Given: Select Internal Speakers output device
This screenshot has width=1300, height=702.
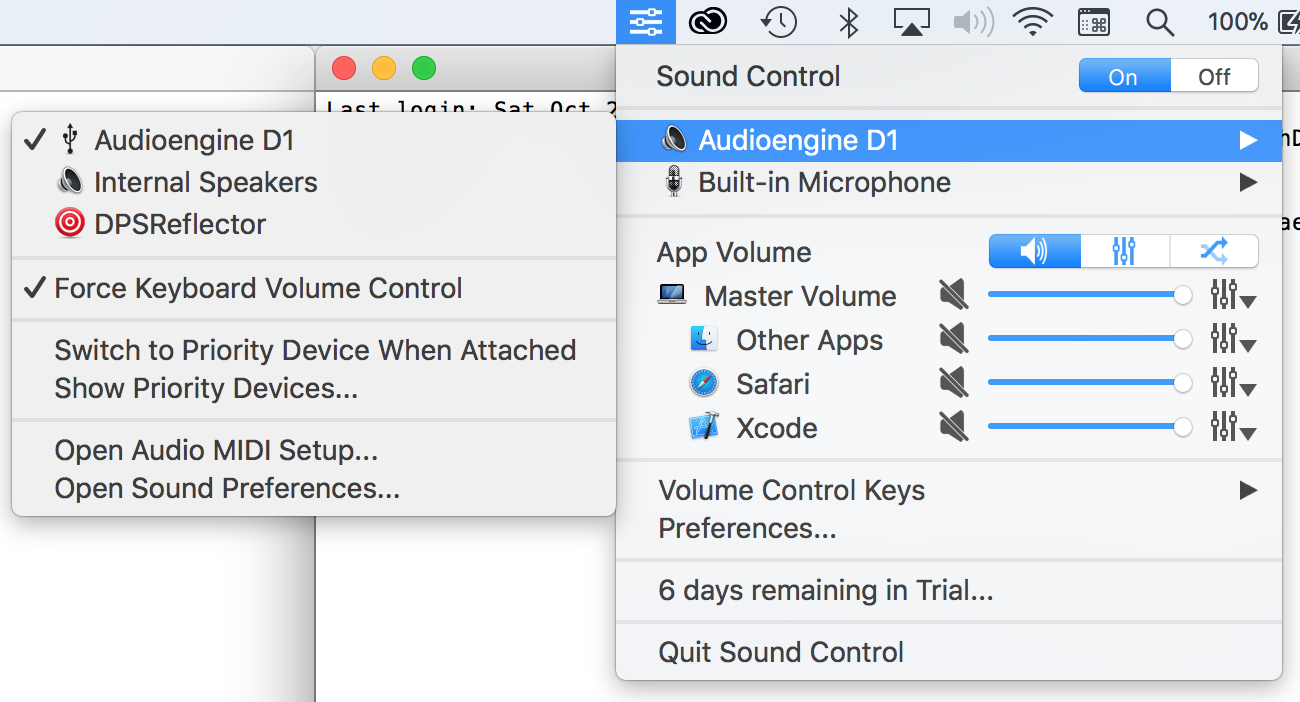Looking at the screenshot, I should tap(205, 183).
